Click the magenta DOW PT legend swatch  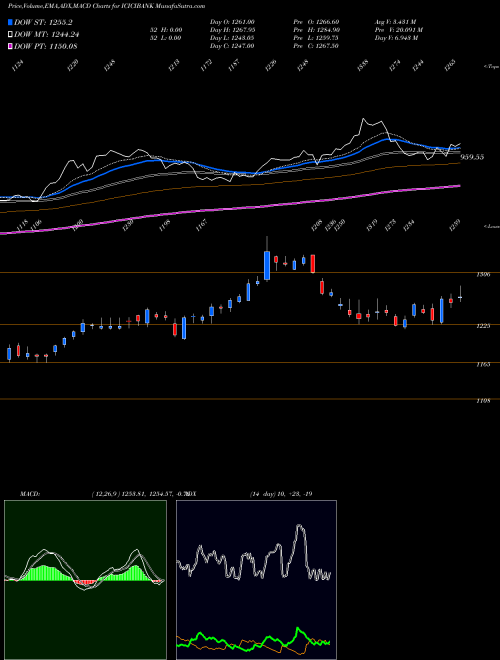11,47
